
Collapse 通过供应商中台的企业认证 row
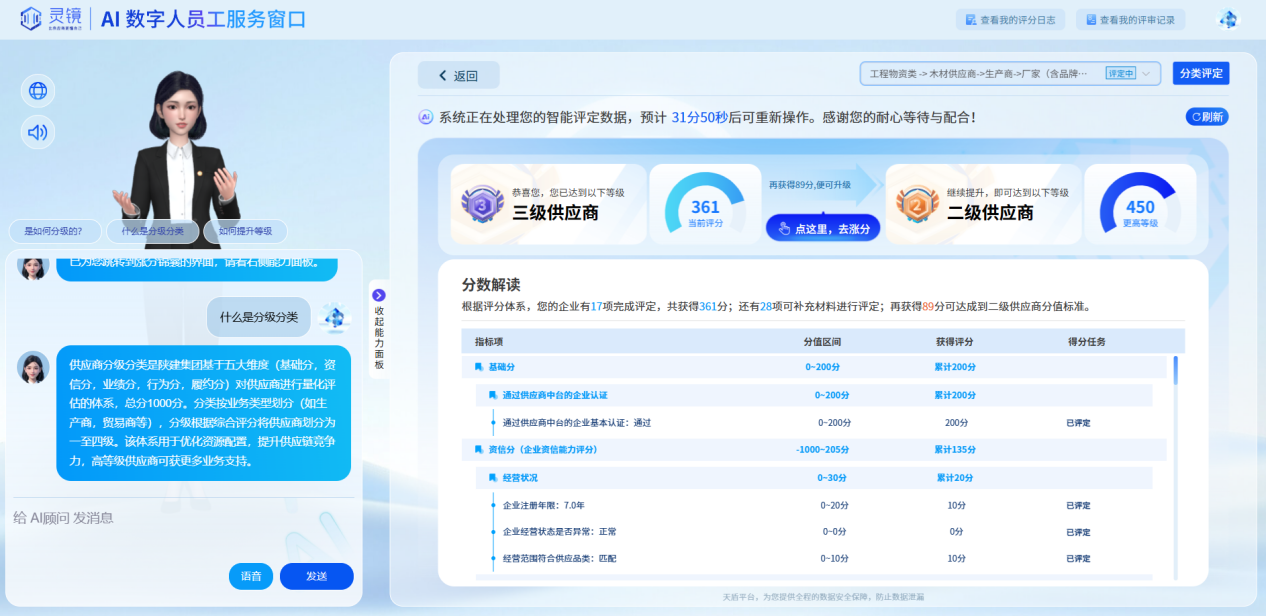[x=554, y=395]
